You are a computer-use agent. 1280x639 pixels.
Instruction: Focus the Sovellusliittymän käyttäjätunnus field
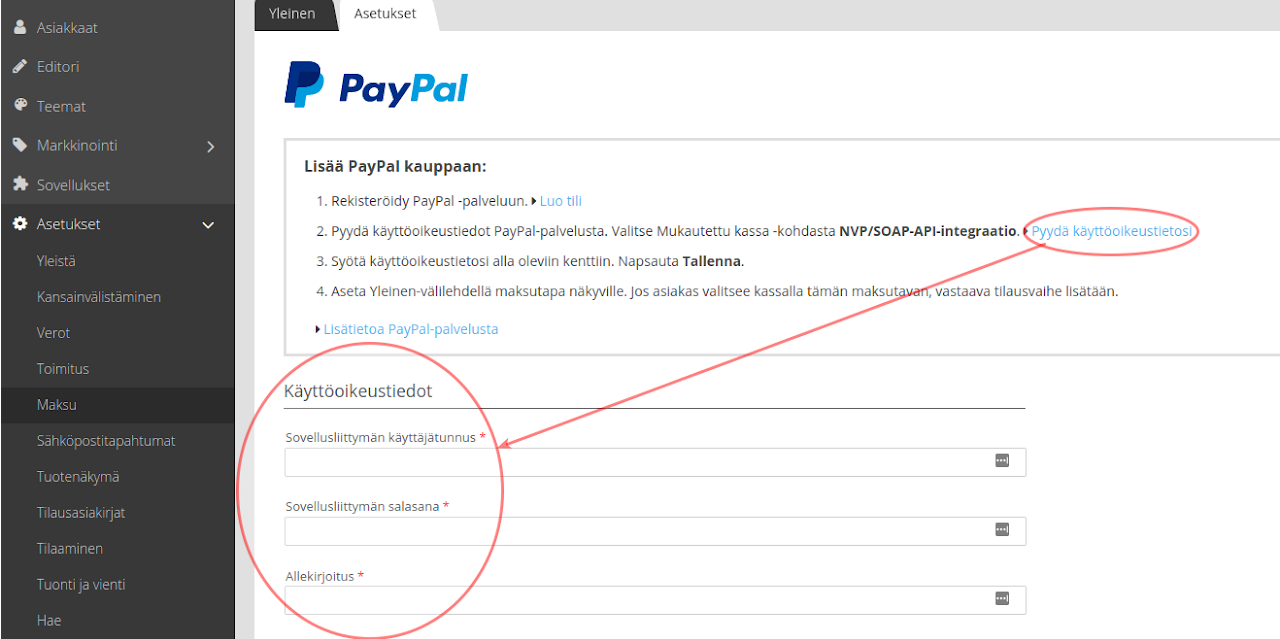[x=655, y=462]
